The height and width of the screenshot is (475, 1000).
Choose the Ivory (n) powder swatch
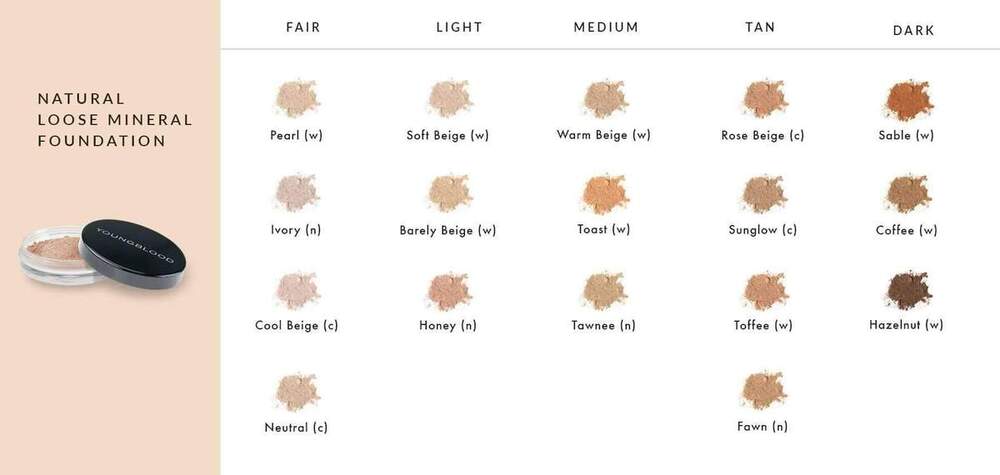click(295, 194)
